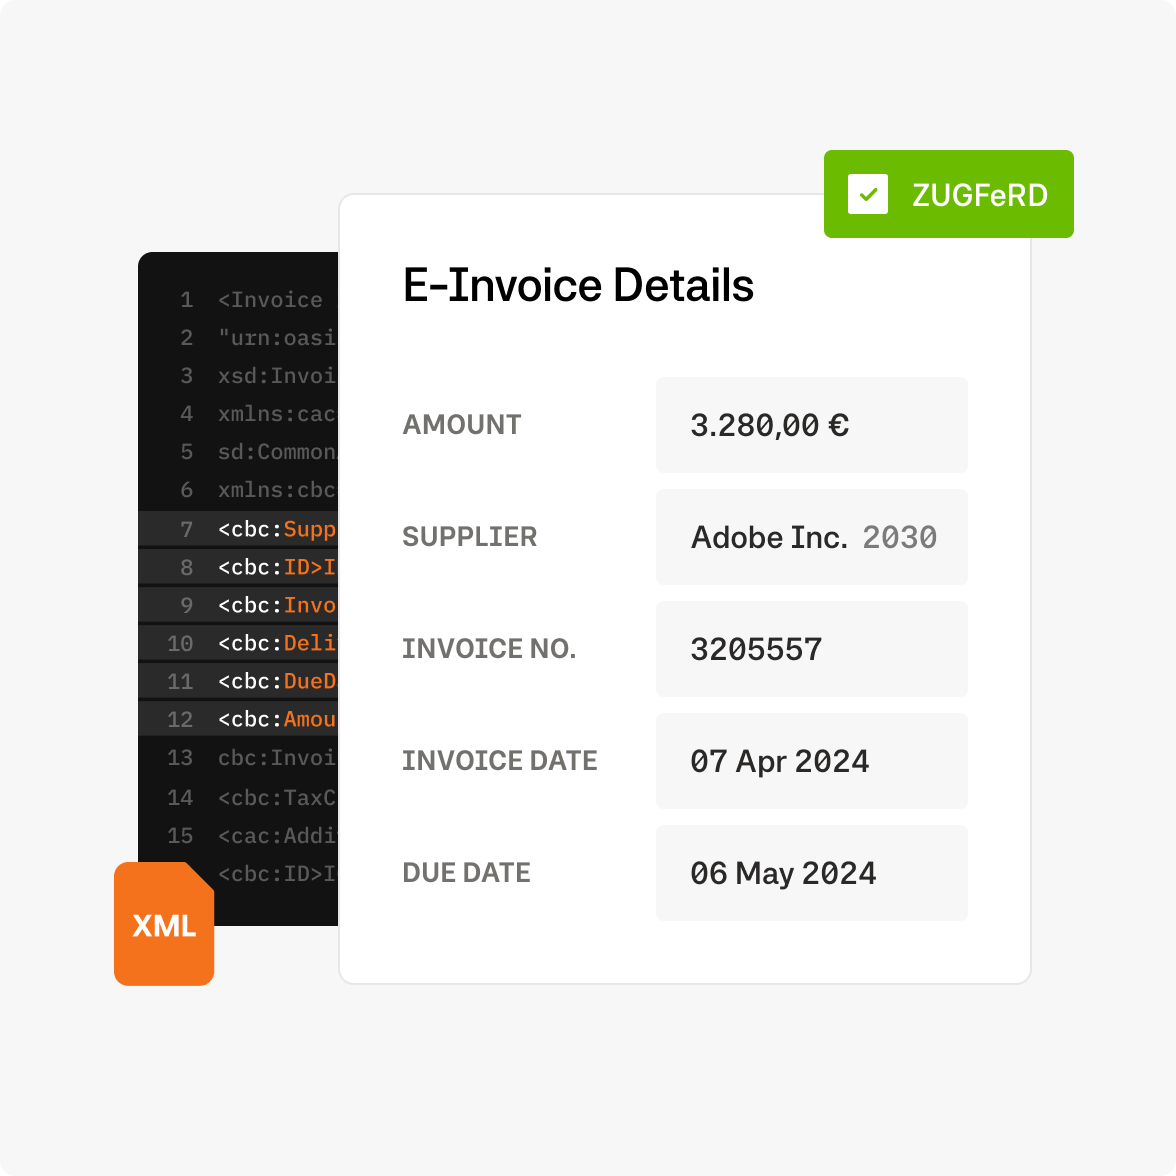This screenshot has height=1176, width=1176.
Task: Click code line 15 with cac:Addi tag
Action: click(276, 836)
